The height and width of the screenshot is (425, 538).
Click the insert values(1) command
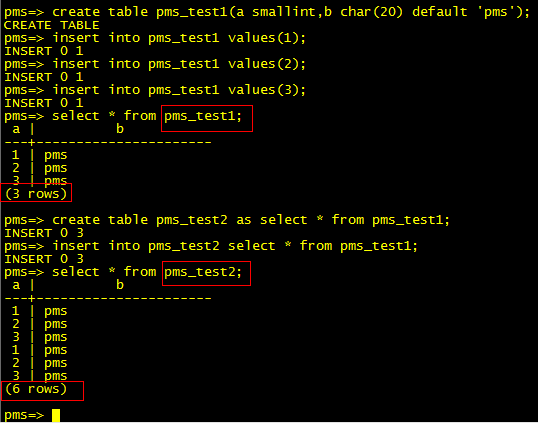[155, 38]
